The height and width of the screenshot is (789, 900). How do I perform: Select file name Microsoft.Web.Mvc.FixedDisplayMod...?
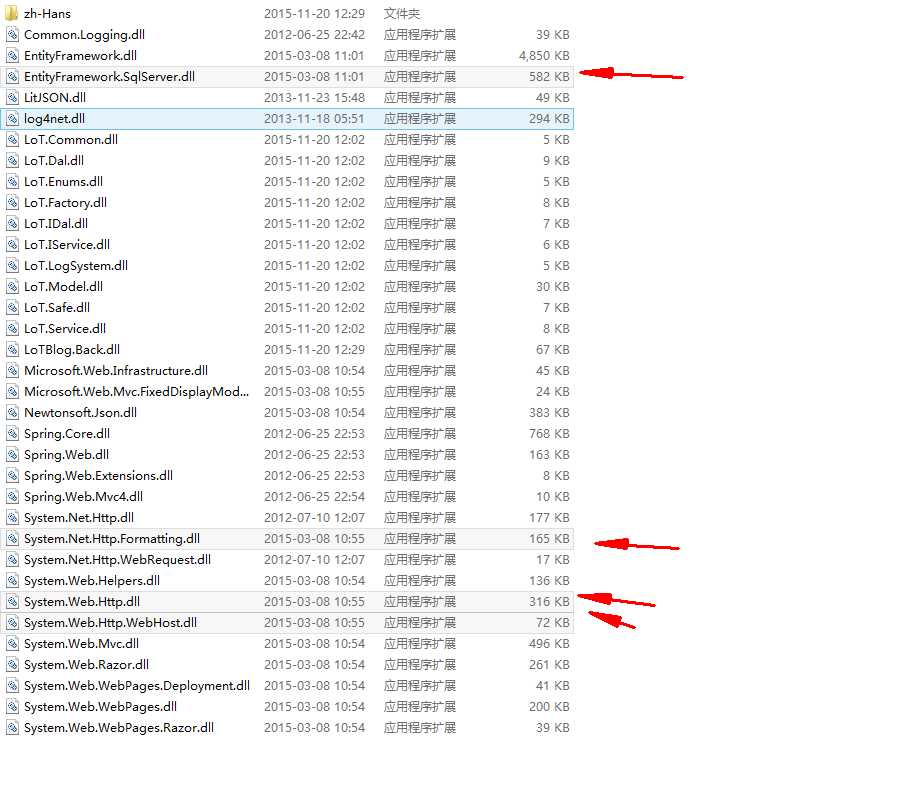pos(137,391)
